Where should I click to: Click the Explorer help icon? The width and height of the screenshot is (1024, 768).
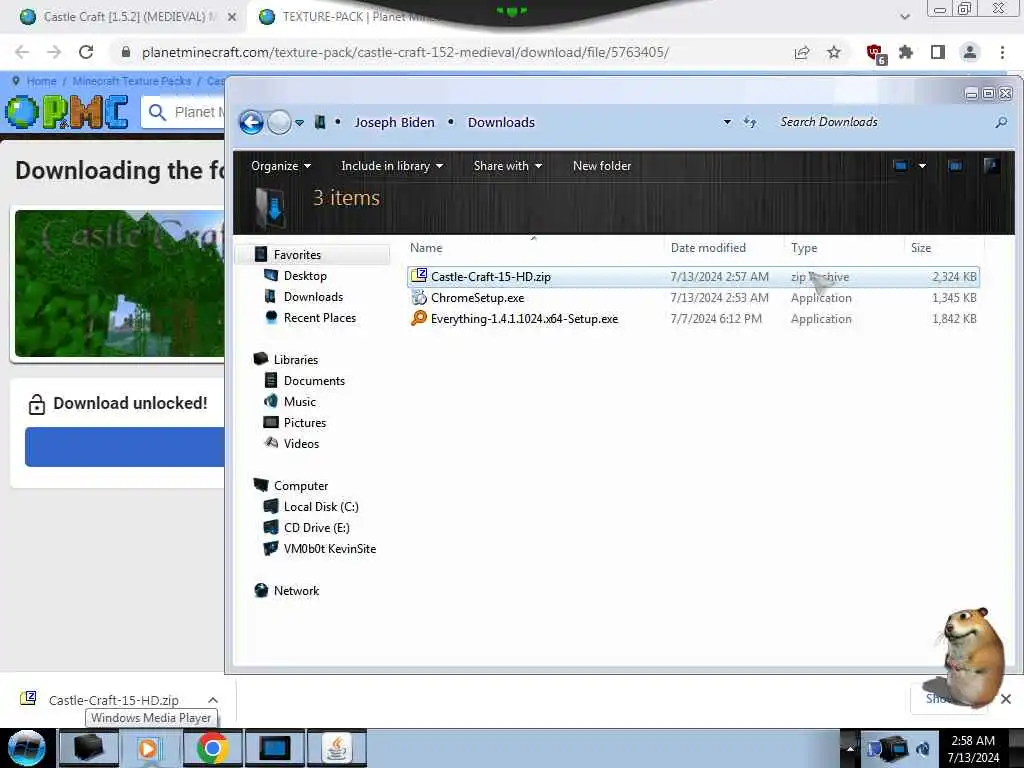point(991,166)
